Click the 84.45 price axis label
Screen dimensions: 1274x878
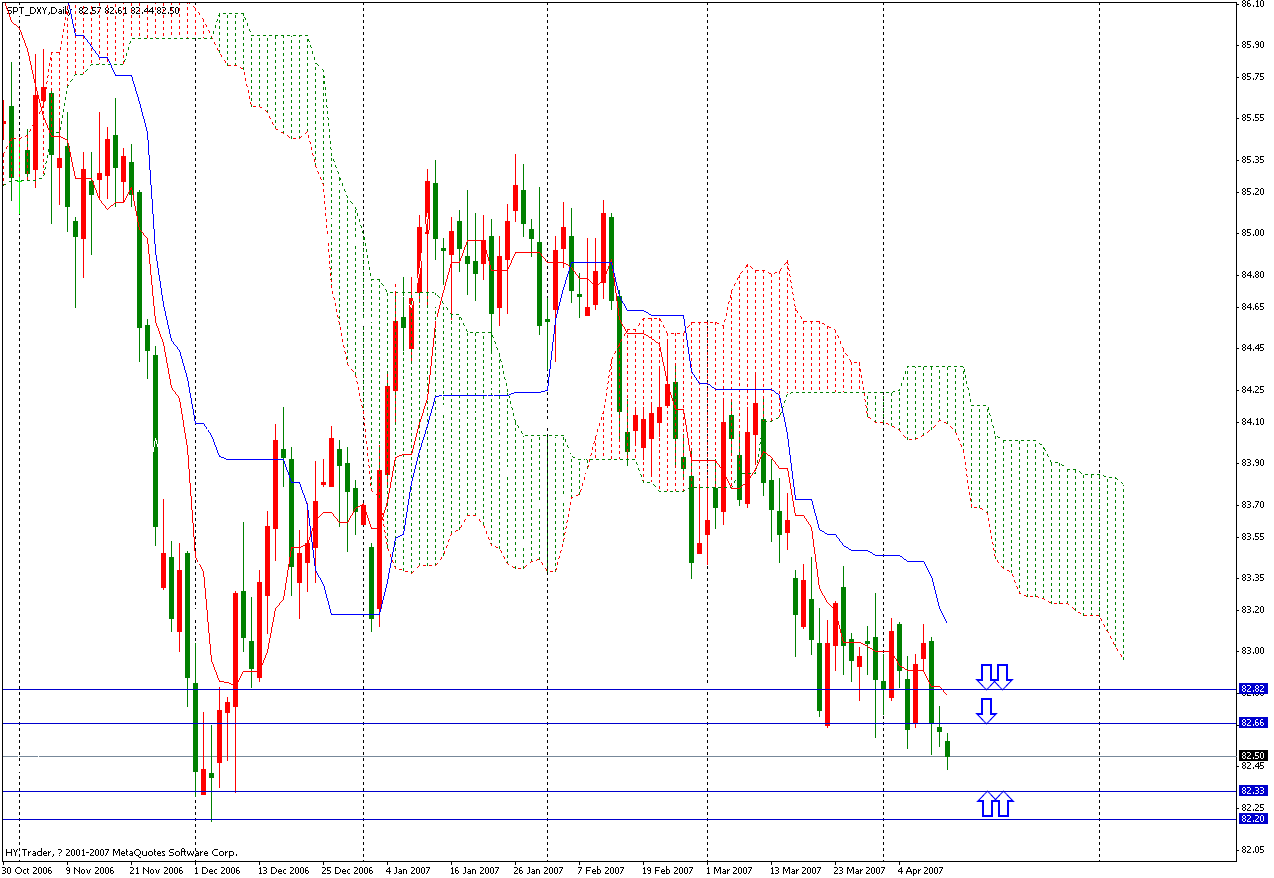coord(1252,348)
